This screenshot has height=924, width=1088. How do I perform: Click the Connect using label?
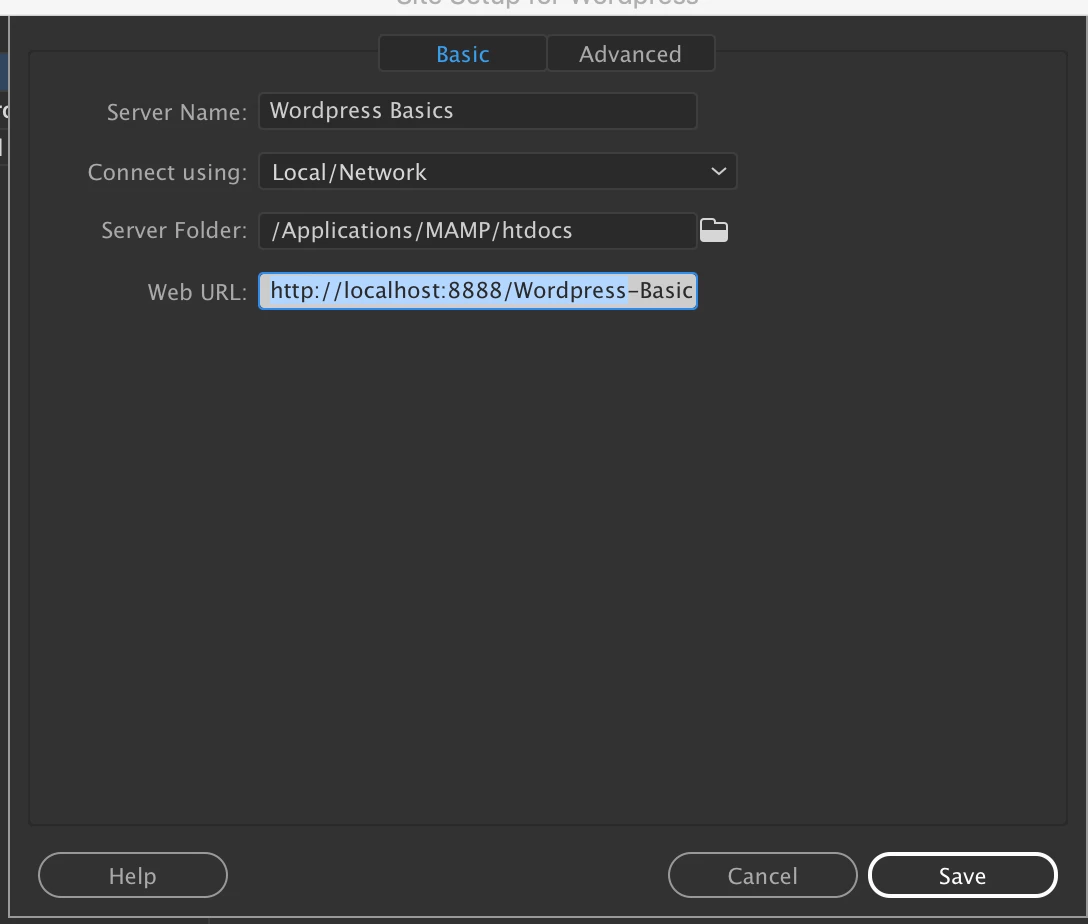(167, 172)
